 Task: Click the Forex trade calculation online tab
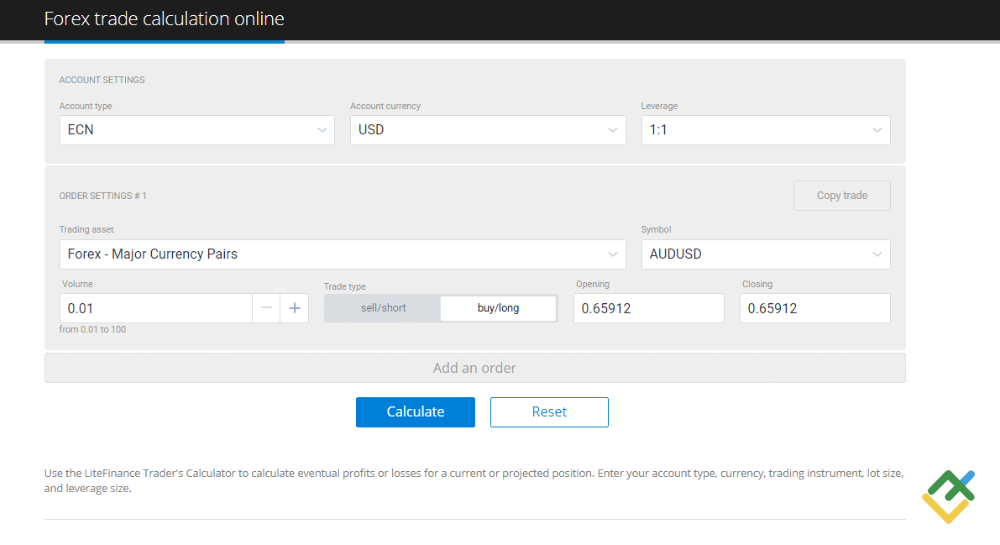[x=164, y=19]
